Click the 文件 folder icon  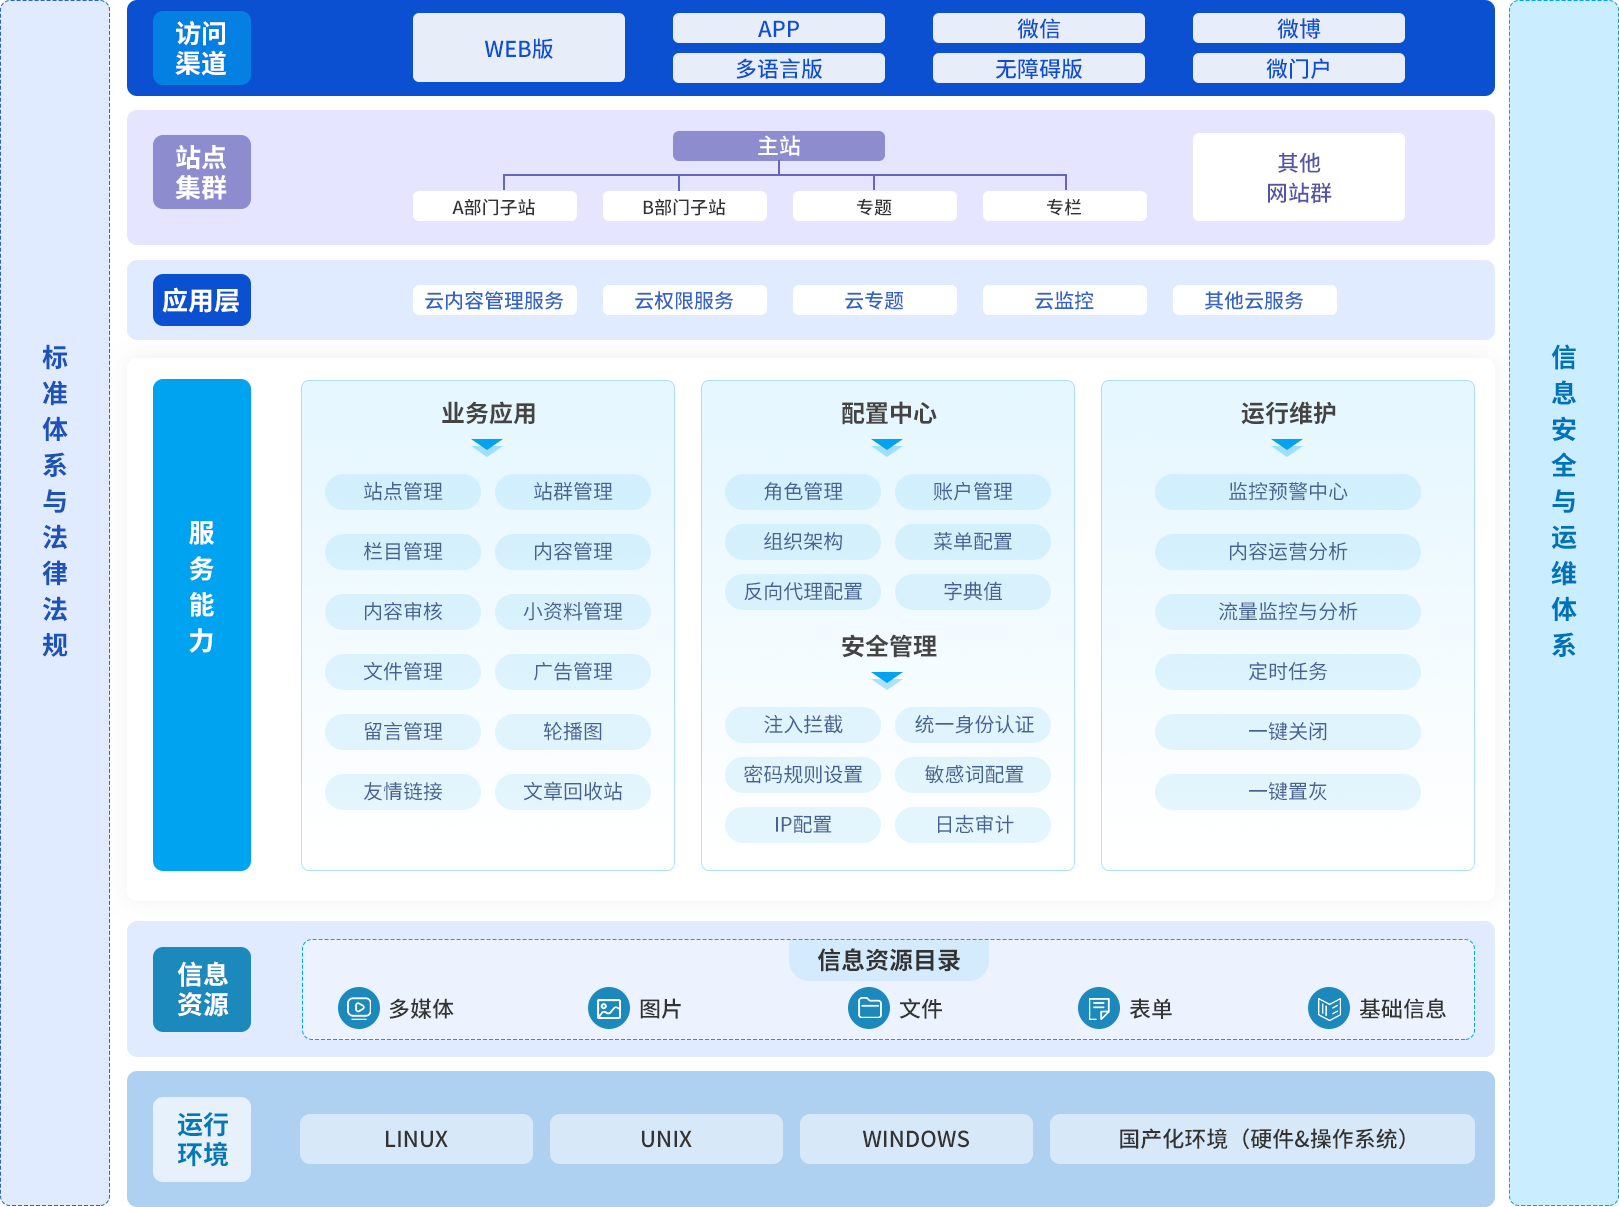(868, 1008)
